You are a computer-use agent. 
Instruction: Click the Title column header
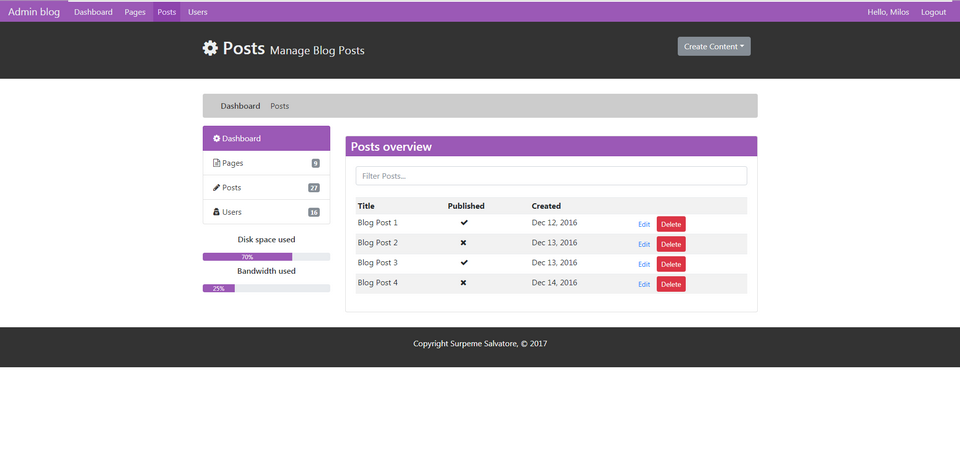[366, 206]
